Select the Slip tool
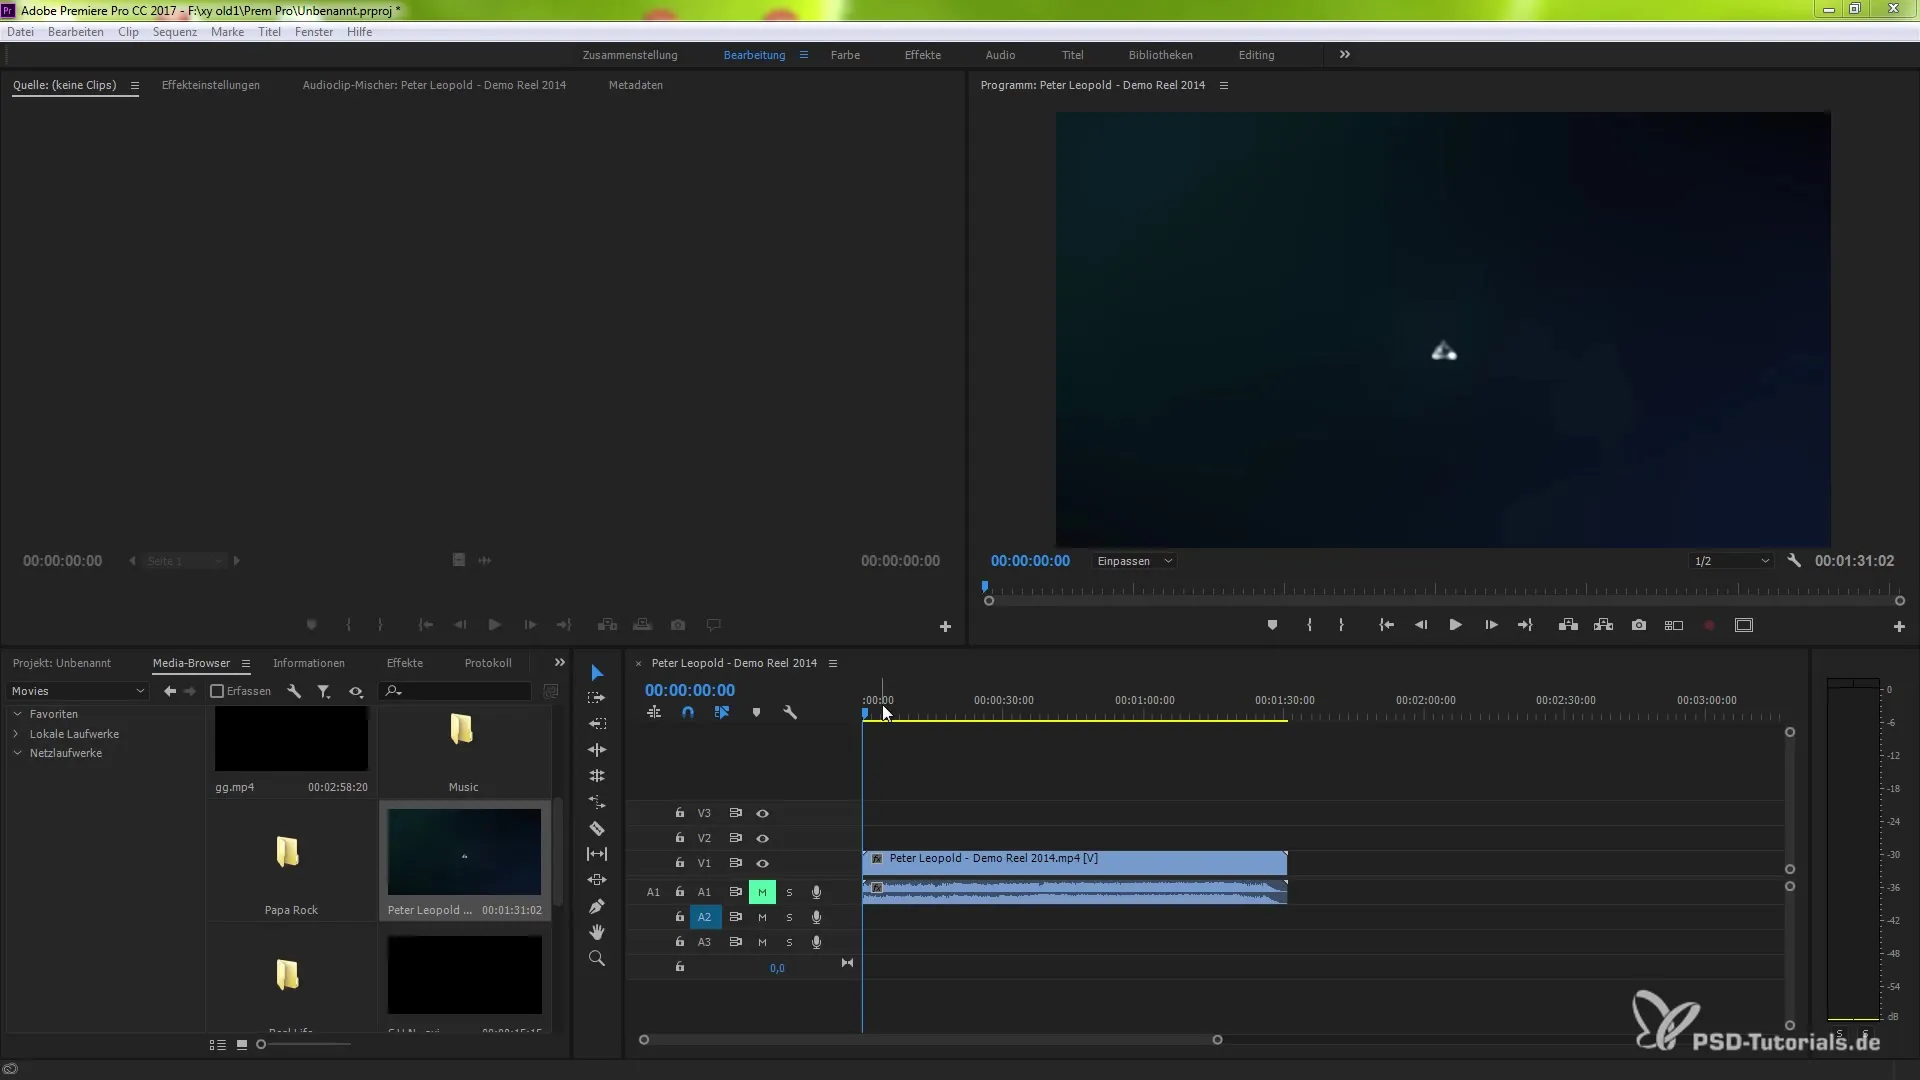Viewport: 1920px width, 1080px height. coord(597,854)
